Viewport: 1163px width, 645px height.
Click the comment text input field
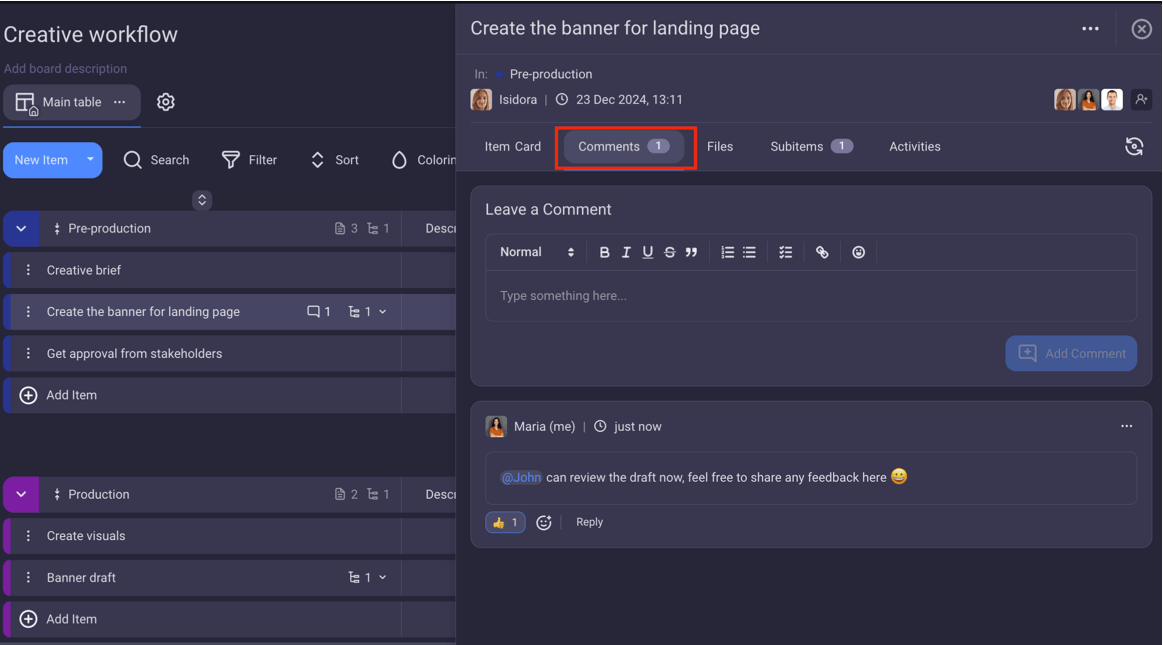coord(810,296)
